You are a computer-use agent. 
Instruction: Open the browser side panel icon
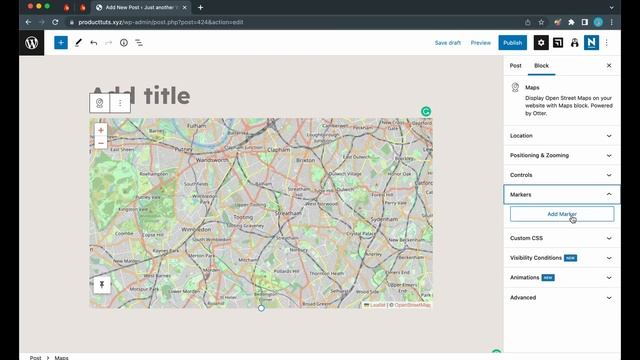pyautogui.click(x=584, y=22)
